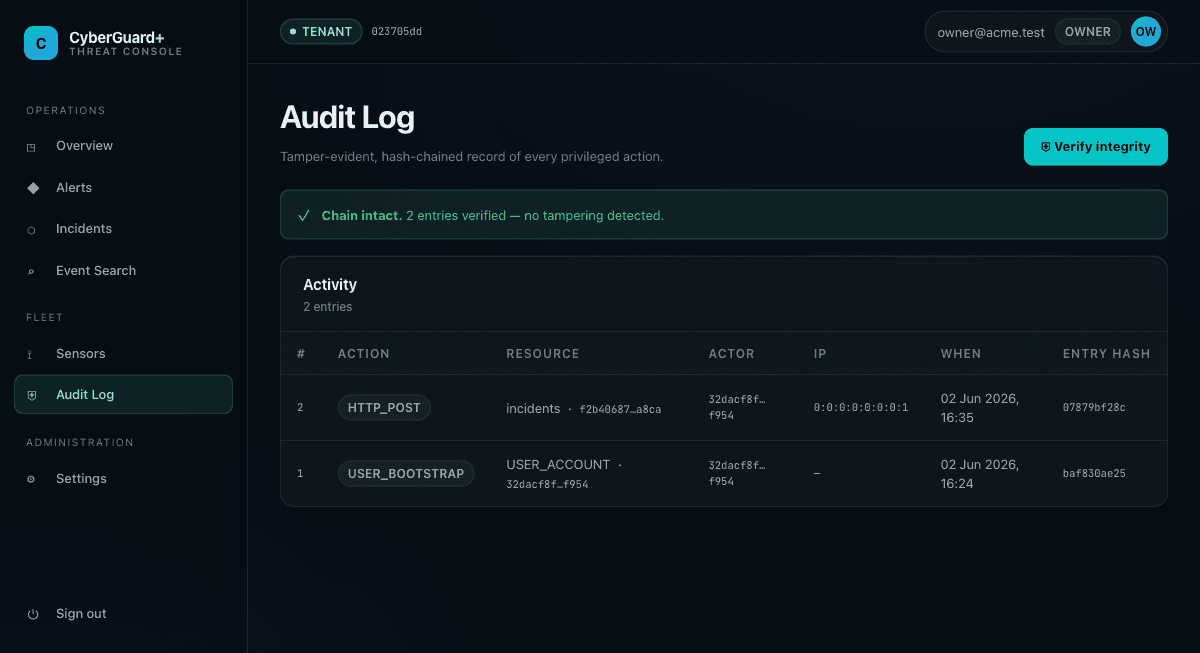Click actor ID in the USER_BOOTSTRAP row
This screenshot has height=653, width=1200.
tap(737, 473)
